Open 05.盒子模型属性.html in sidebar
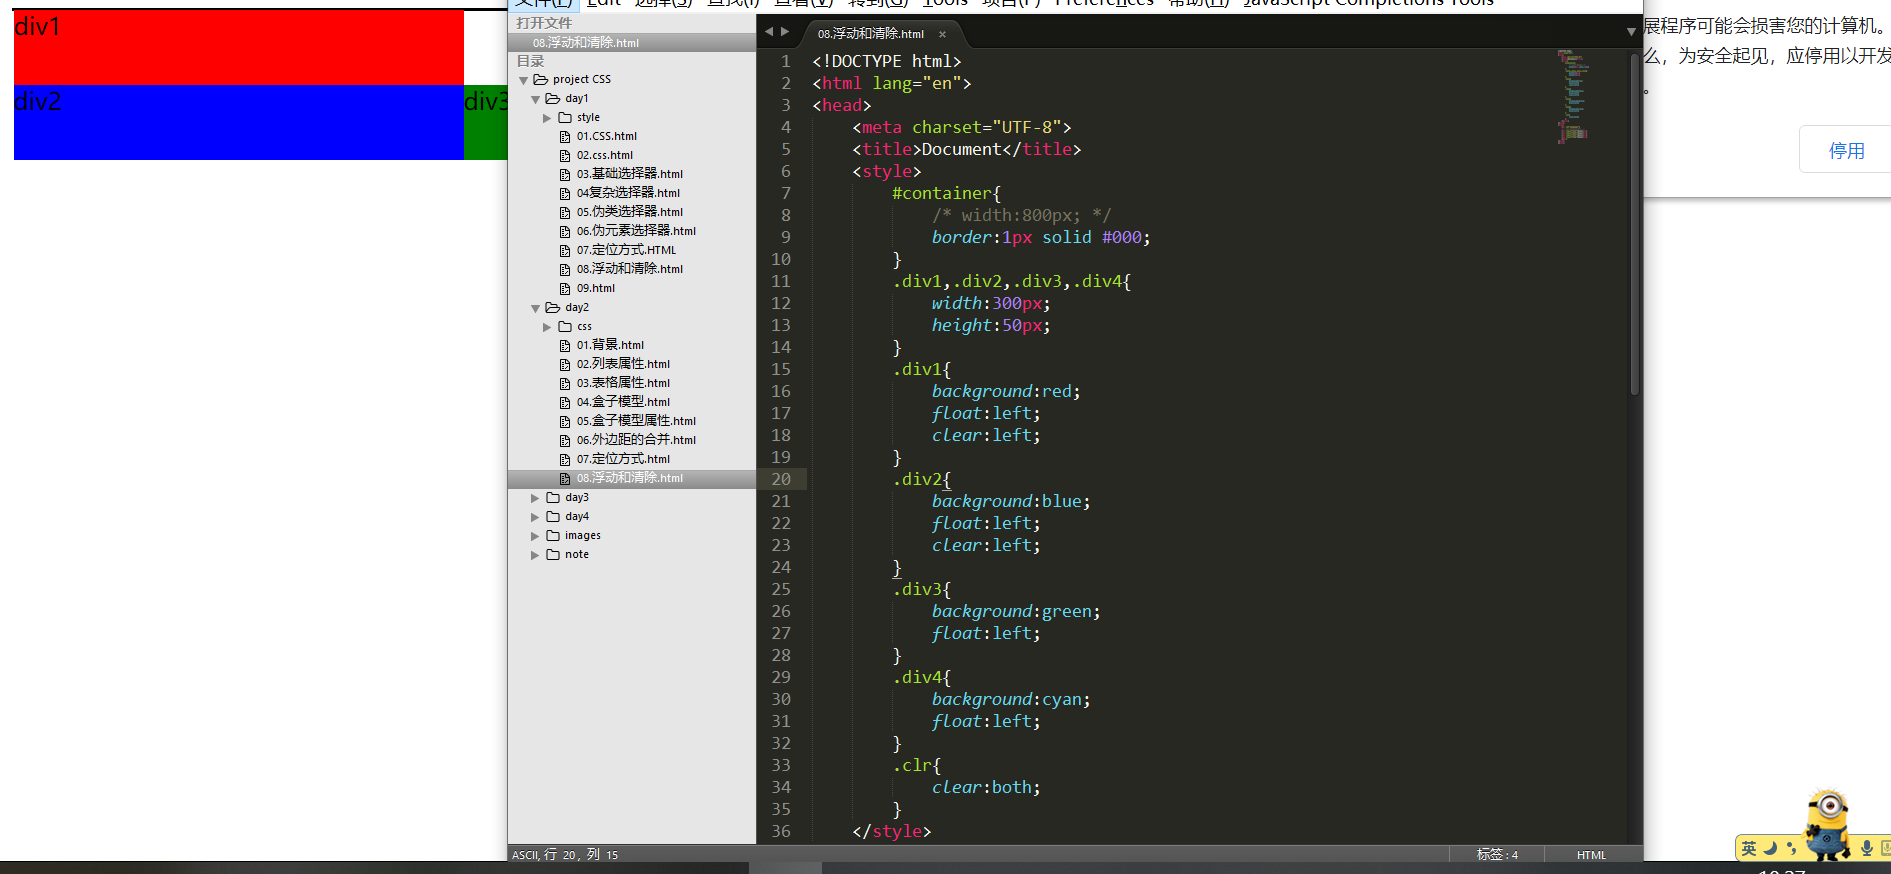1891x874 pixels. click(636, 422)
